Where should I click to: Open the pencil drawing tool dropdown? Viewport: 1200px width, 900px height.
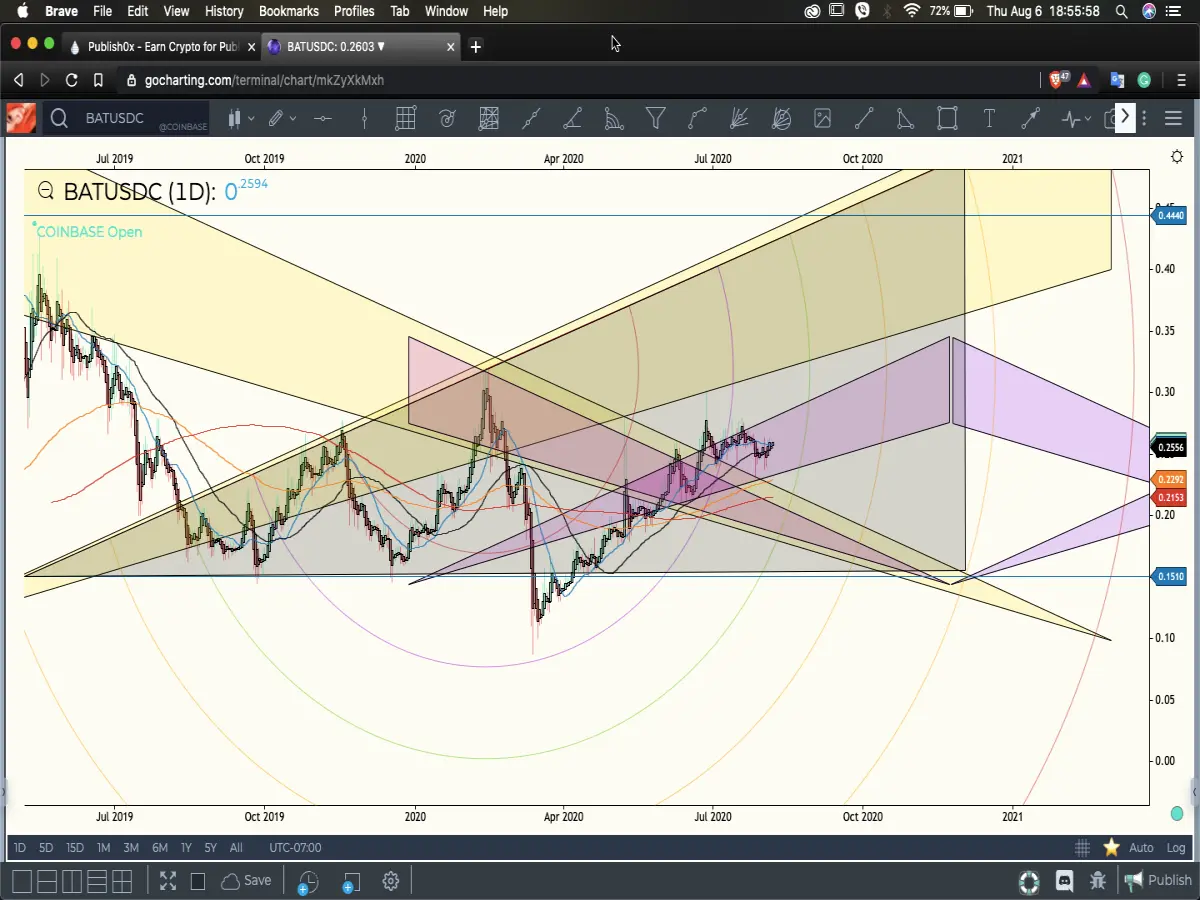[281, 119]
